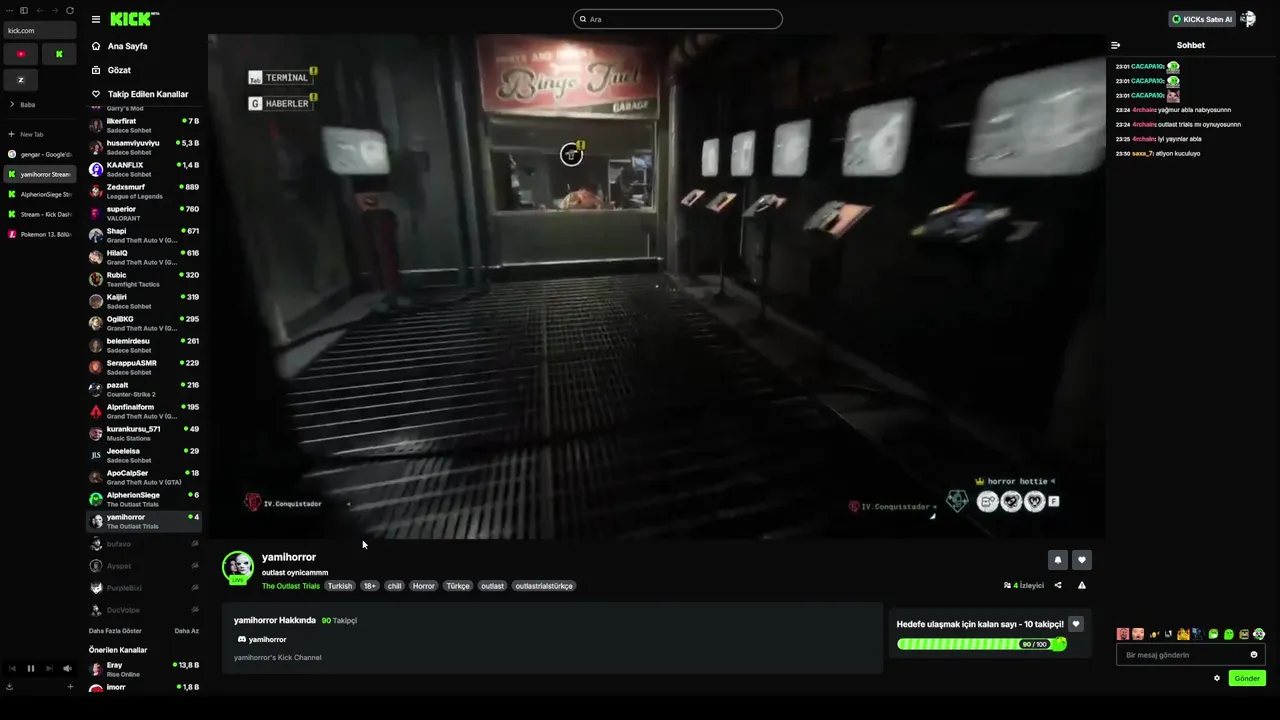Click the 90 Takipçi follower count
Screen dimensions: 1280x720
339,620
